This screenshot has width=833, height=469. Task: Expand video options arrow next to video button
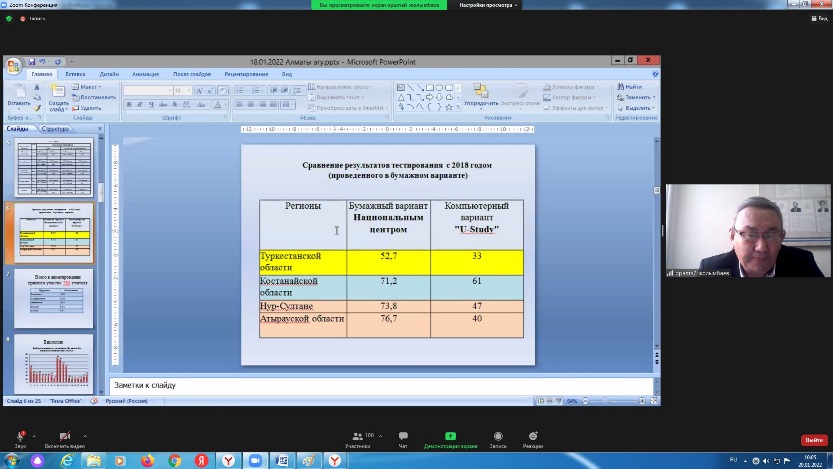[85, 435]
